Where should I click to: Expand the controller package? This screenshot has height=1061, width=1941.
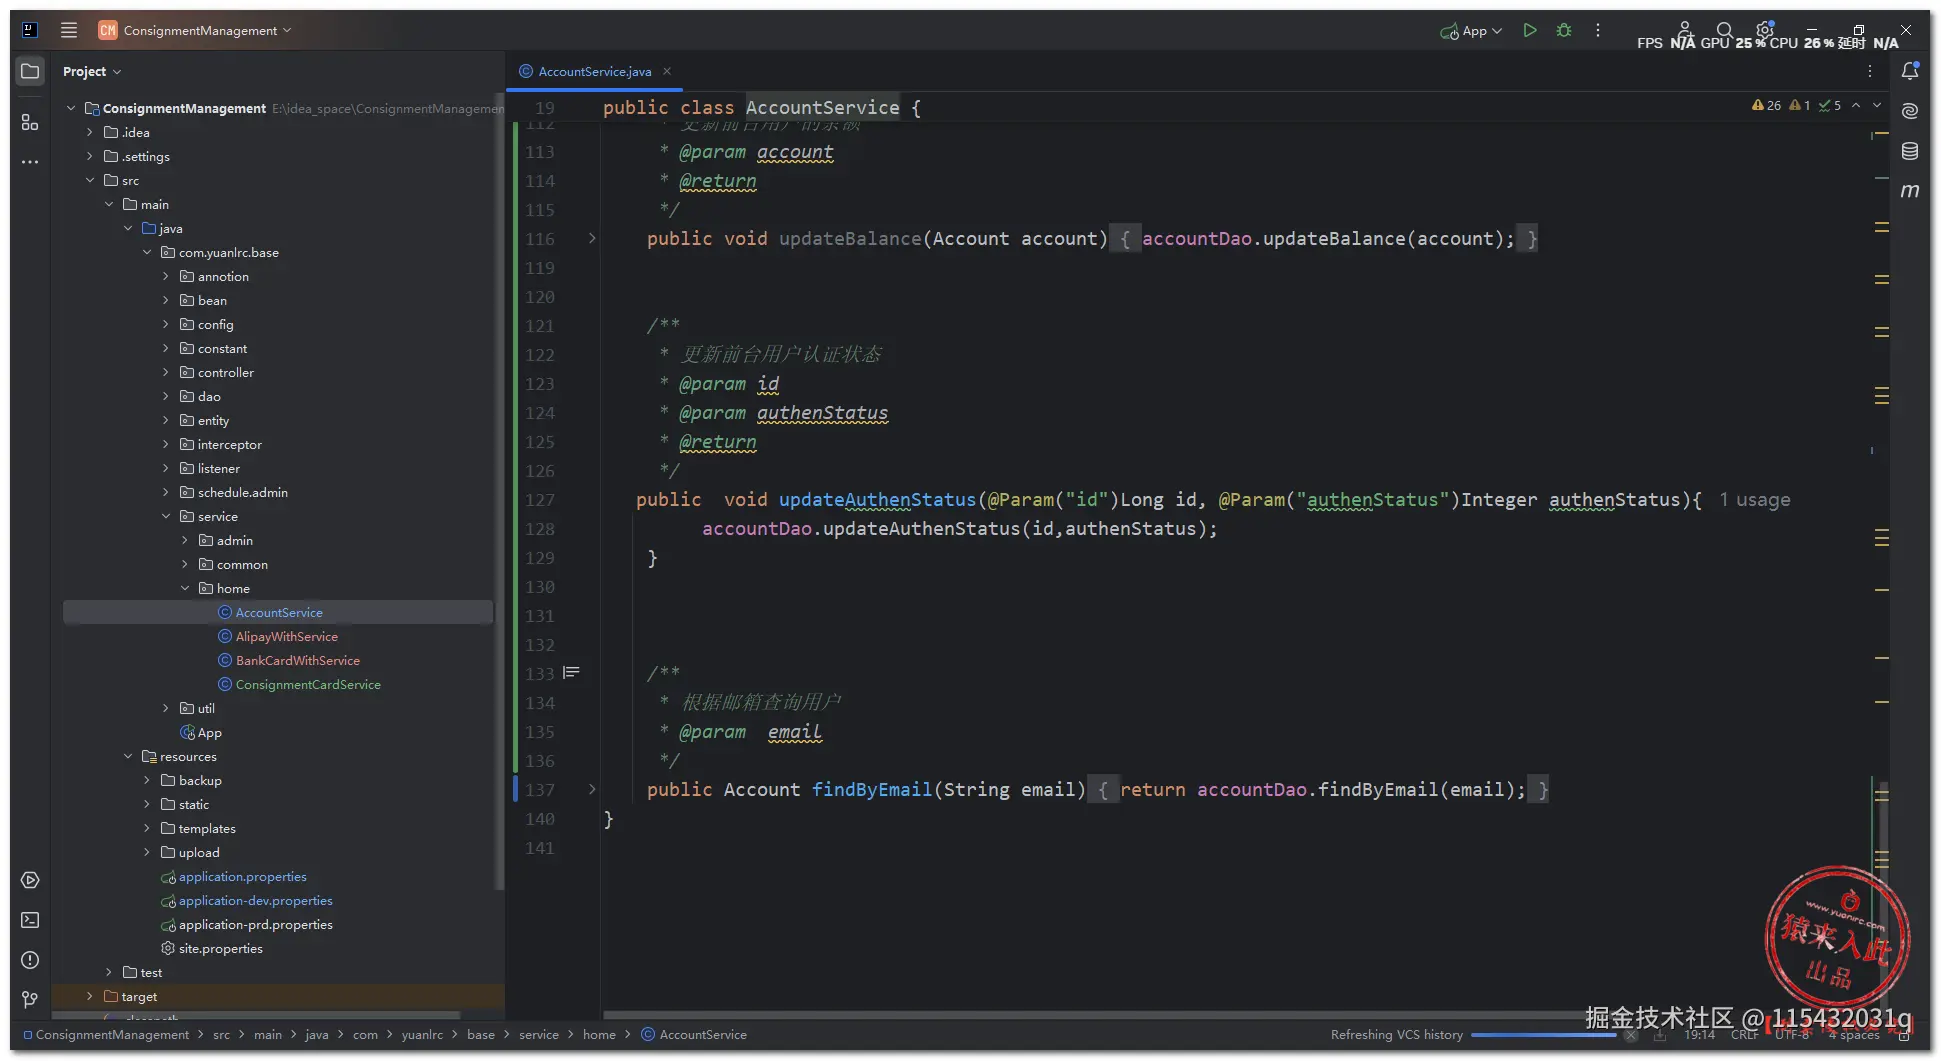[166, 372]
